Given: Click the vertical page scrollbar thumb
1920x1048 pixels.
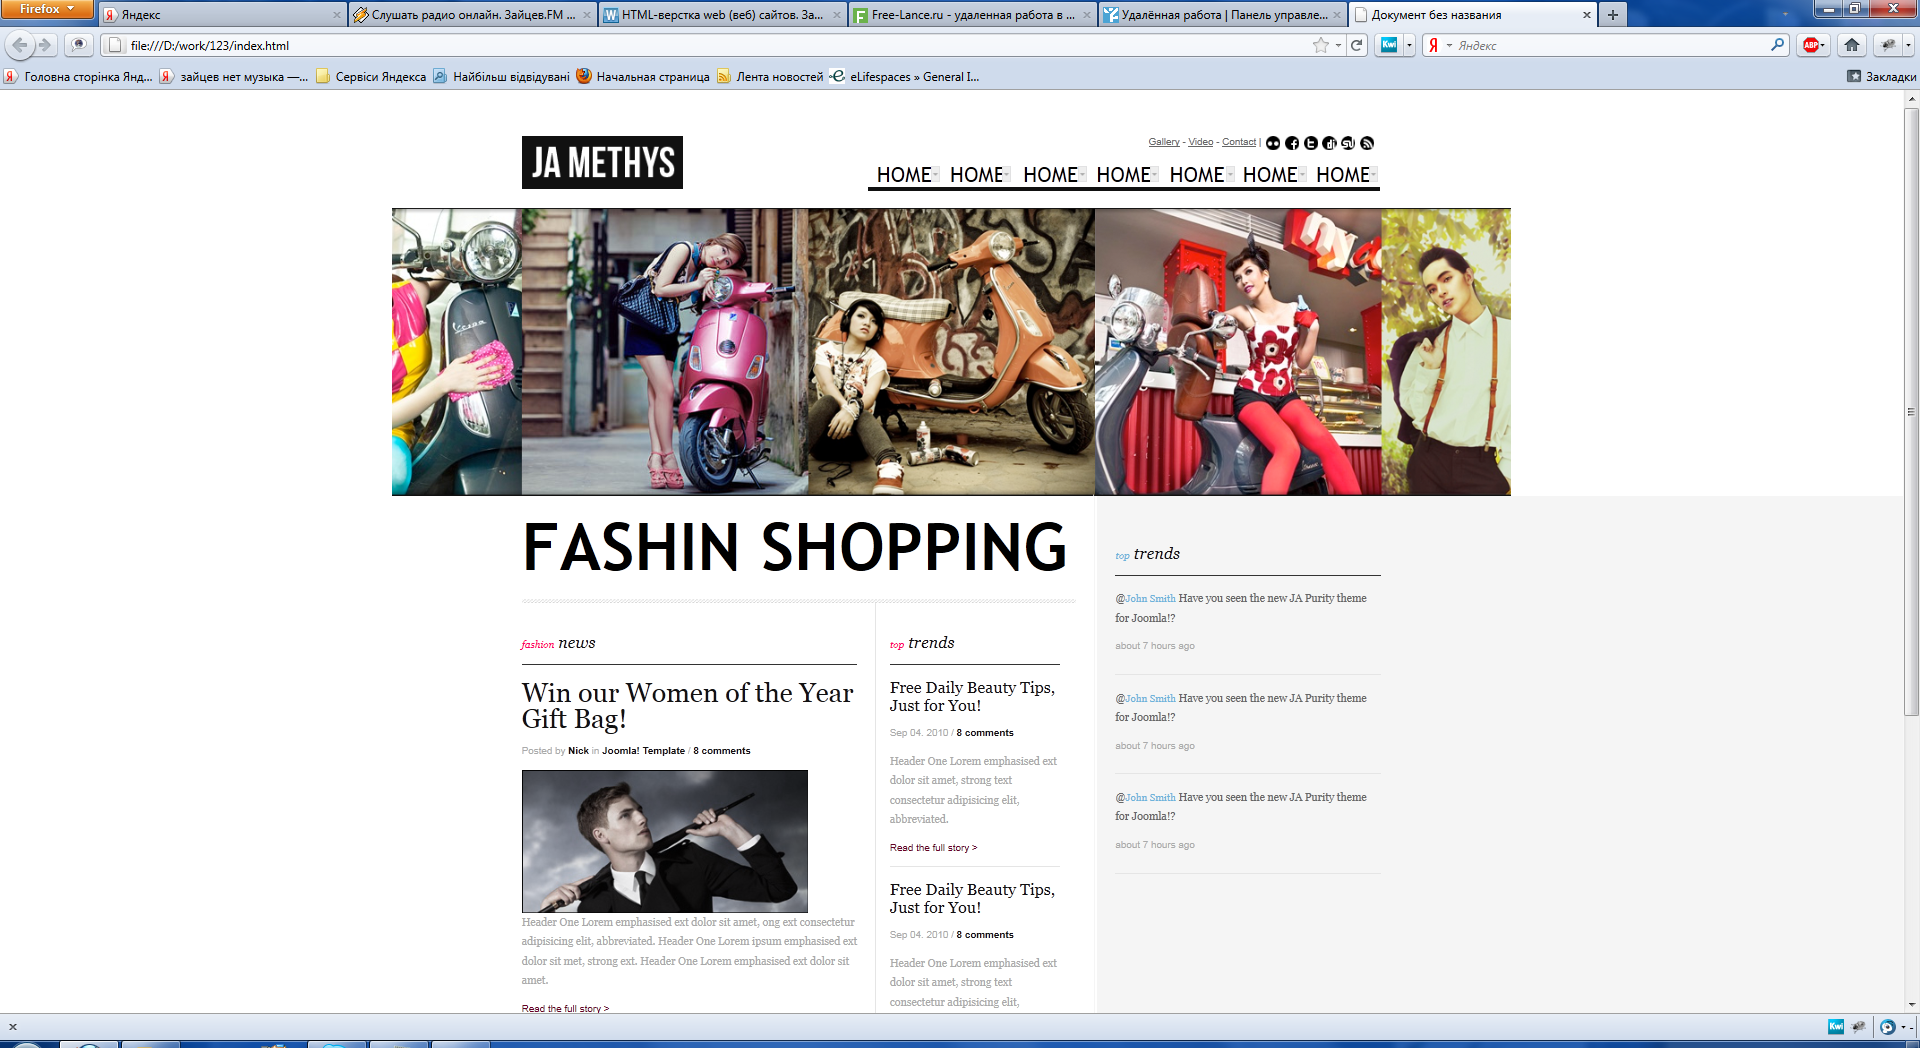Looking at the screenshot, I should 1911,411.
